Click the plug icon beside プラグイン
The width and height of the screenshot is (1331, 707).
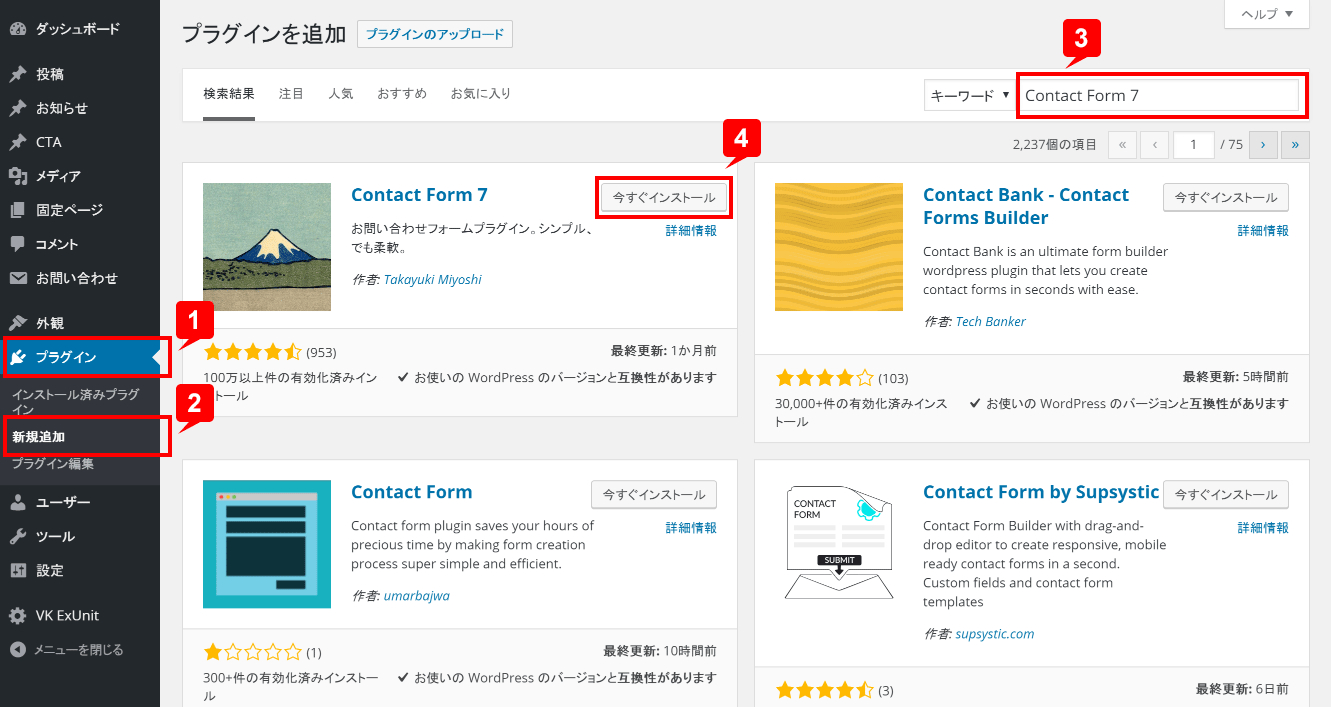pyautogui.click(x=18, y=357)
